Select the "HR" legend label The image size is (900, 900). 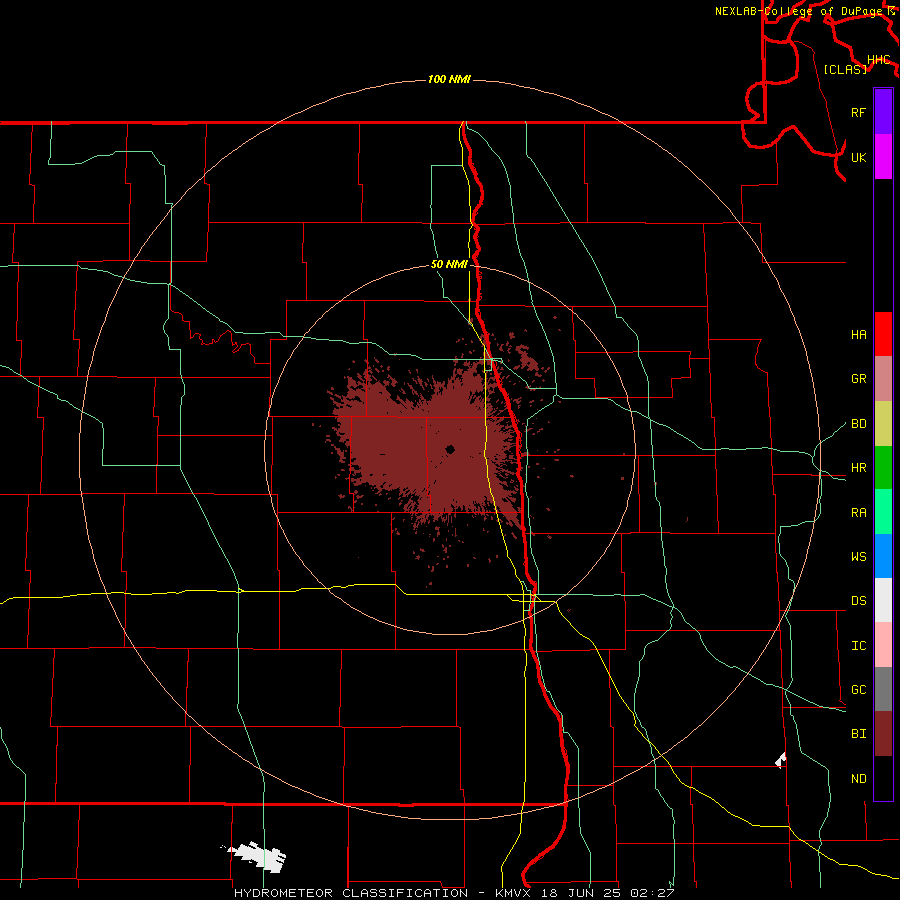858,468
